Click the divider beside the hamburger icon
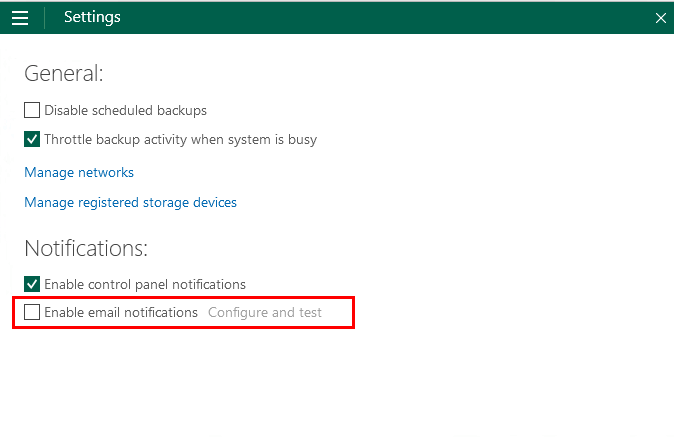 45,17
